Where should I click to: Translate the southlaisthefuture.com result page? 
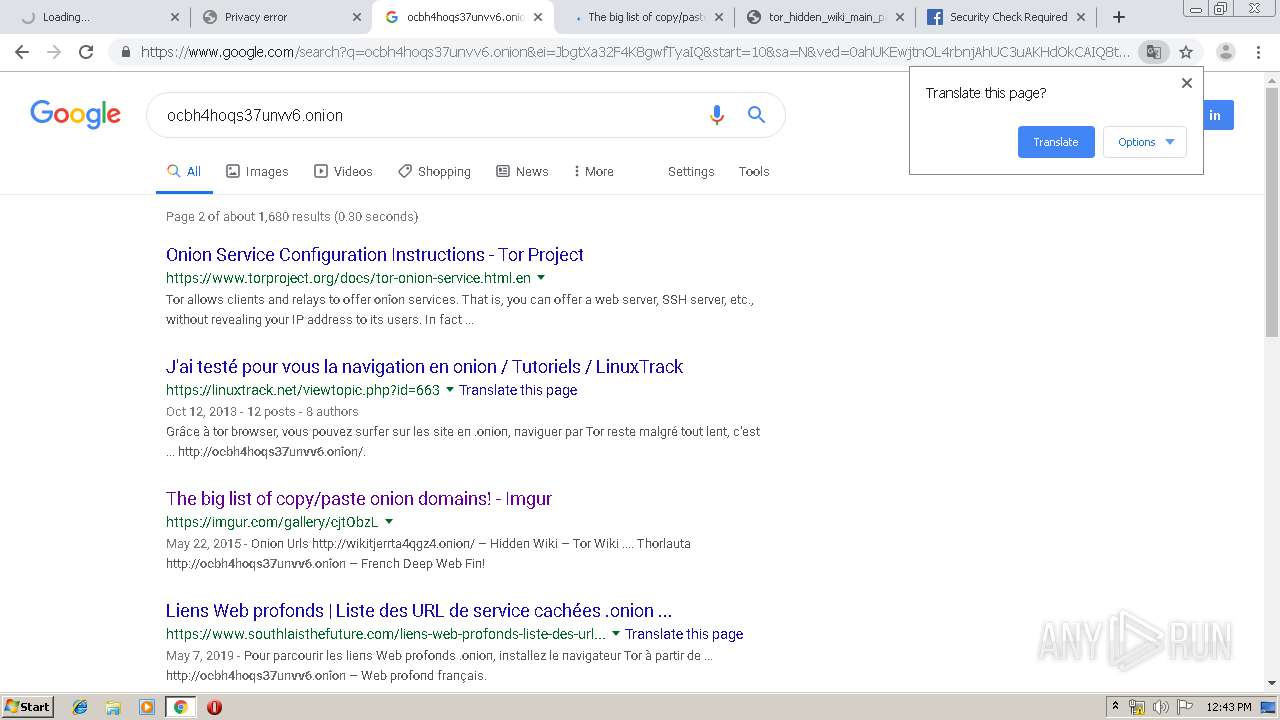pyautogui.click(x=684, y=634)
